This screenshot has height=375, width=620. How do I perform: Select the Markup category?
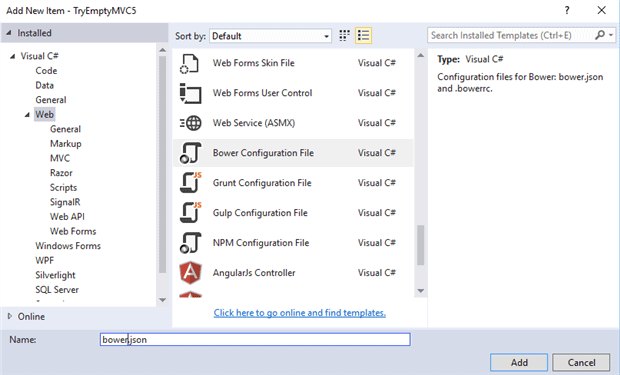tap(66, 144)
